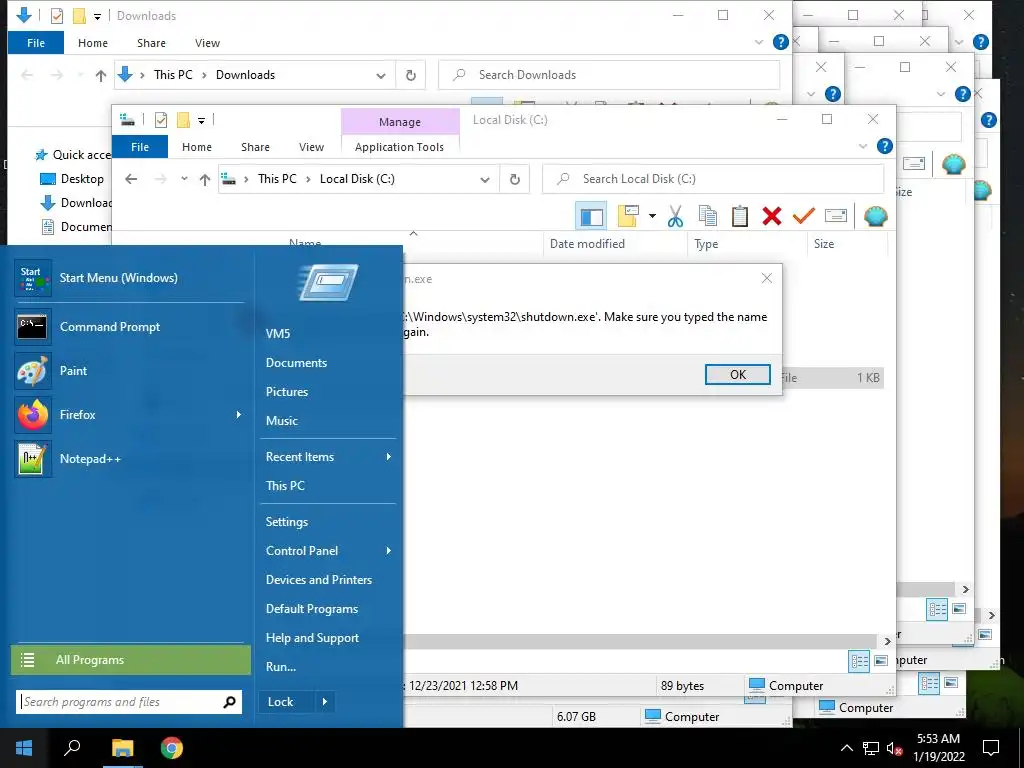Screen dimensions: 1024x768
Task: Click the magnifier icon in Start search box
Action: pos(230,702)
